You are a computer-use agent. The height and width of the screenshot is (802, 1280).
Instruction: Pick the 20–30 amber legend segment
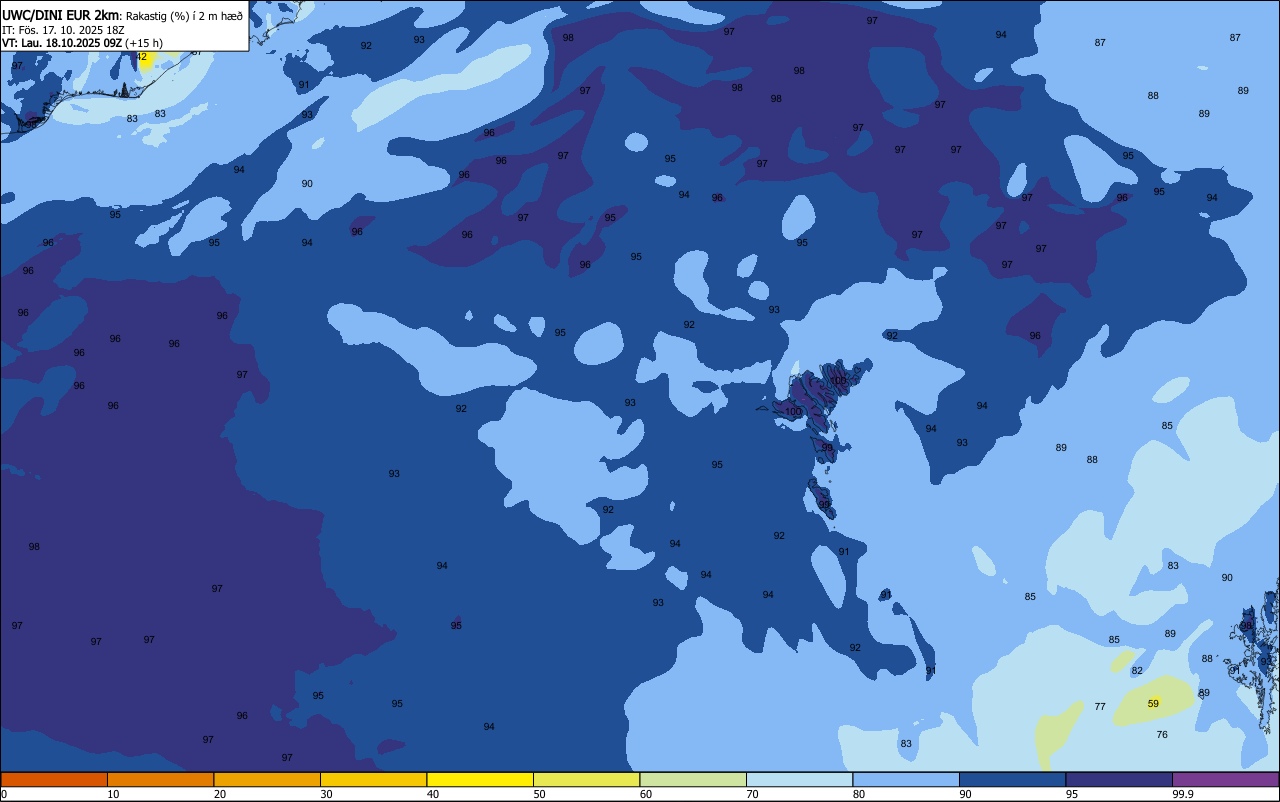click(x=267, y=779)
